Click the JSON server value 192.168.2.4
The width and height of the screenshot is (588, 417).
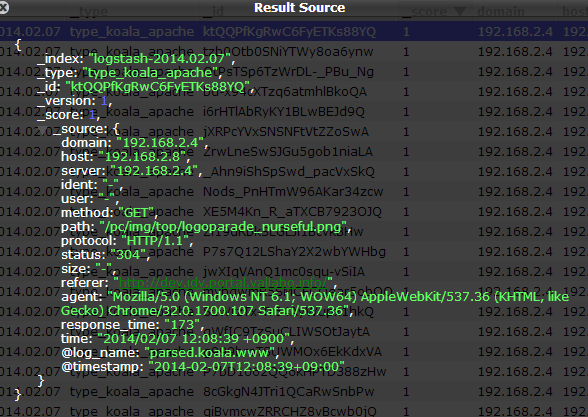click(x=154, y=171)
